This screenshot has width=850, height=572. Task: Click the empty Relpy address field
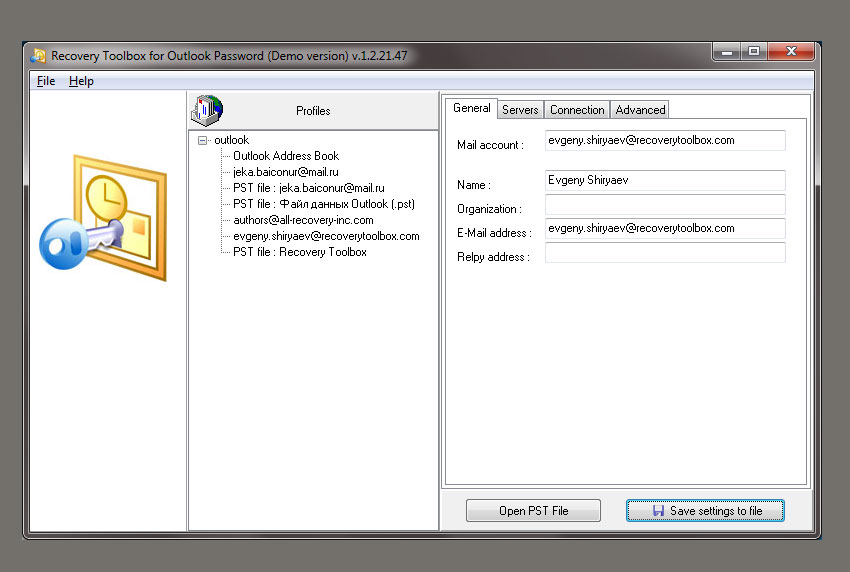tap(665, 253)
